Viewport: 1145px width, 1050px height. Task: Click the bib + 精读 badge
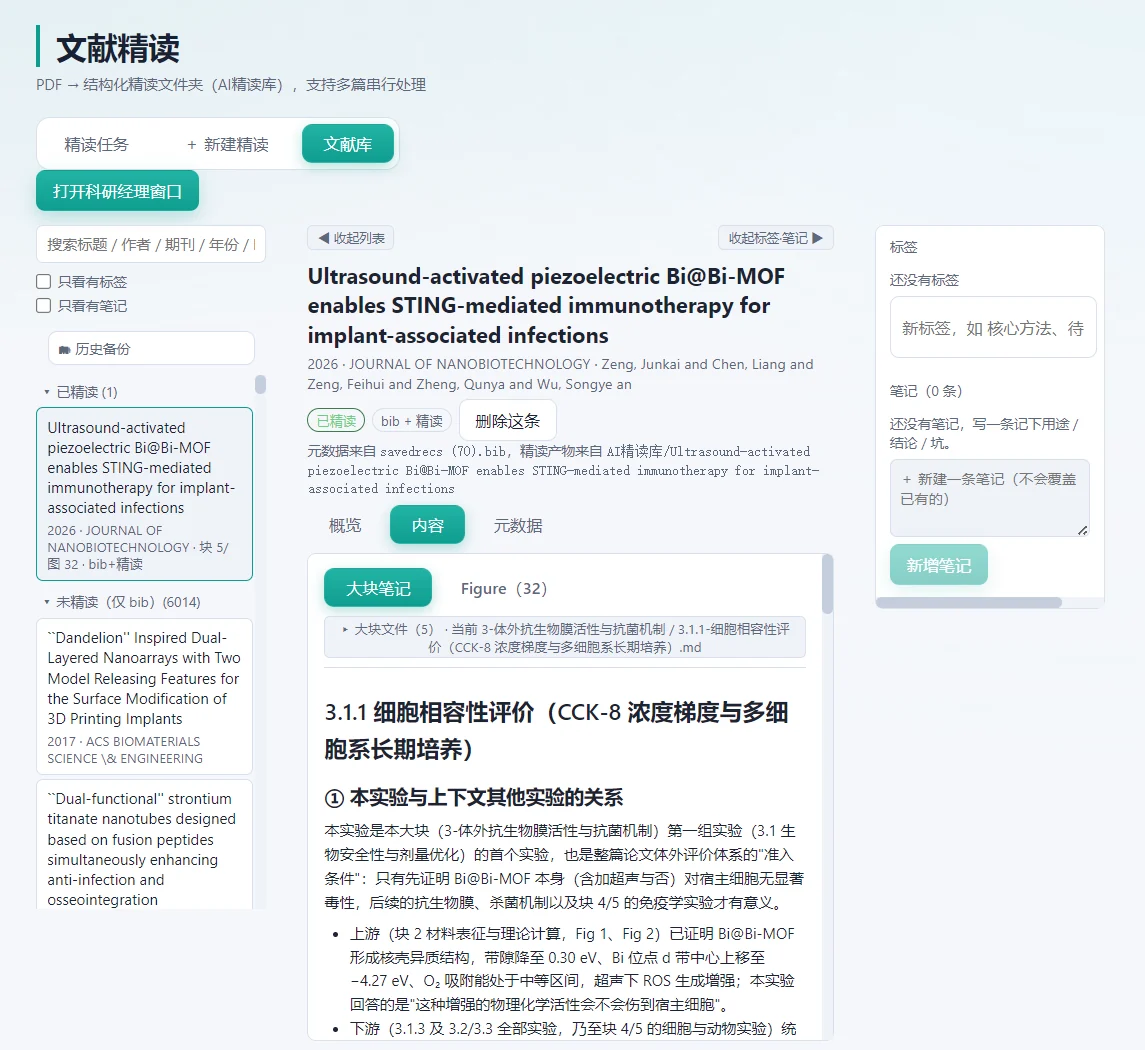point(412,421)
